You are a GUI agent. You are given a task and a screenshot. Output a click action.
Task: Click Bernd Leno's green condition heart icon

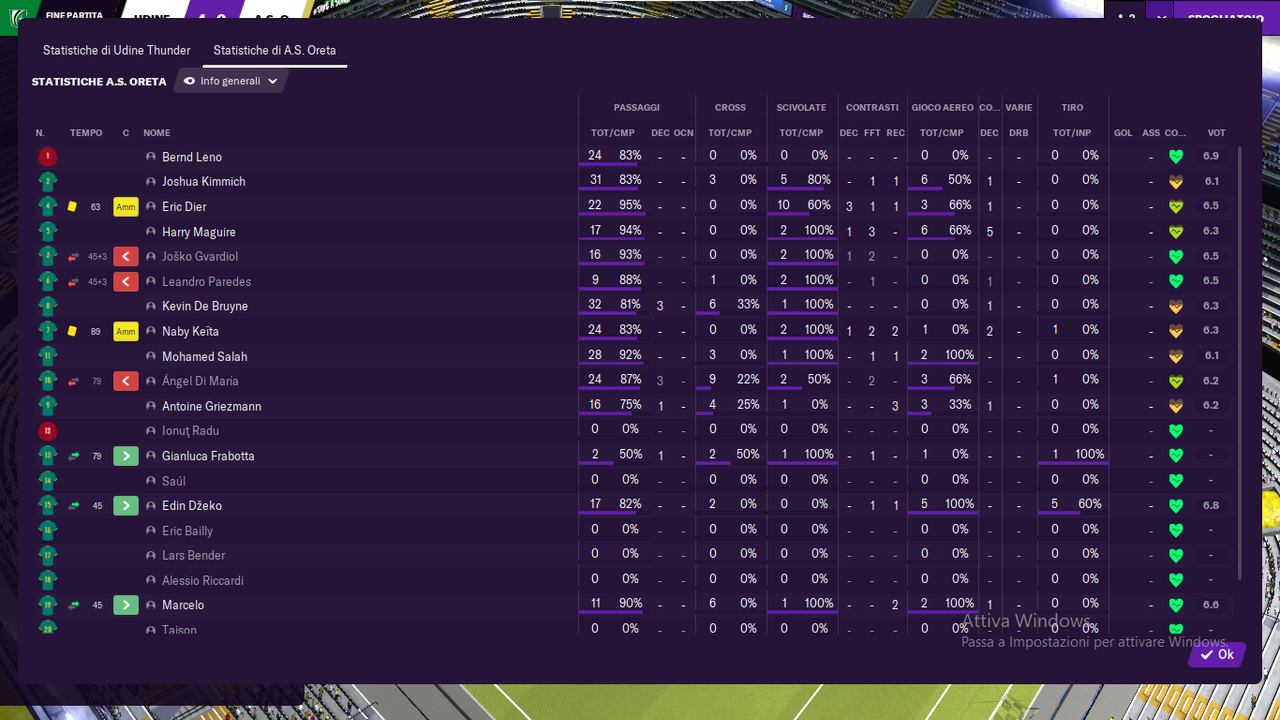point(1176,157)
